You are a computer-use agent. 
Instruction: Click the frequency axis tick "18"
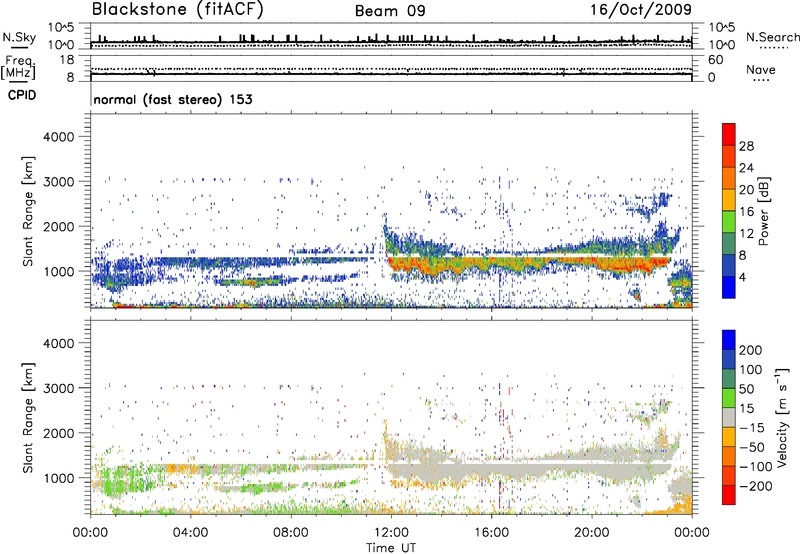click(67, 60)
